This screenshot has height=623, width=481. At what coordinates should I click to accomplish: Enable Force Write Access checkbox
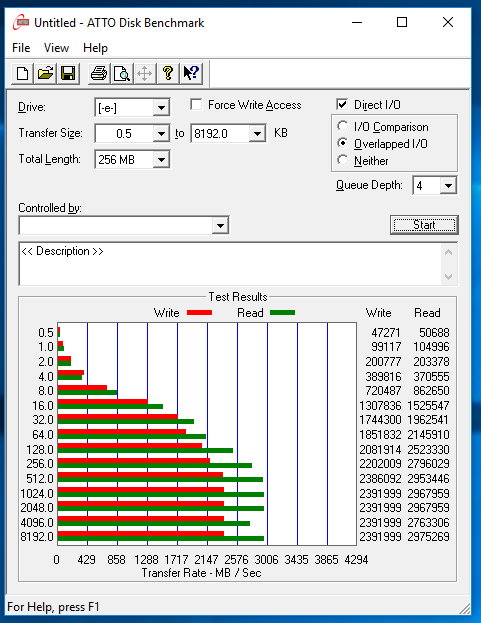coord(196,105)
